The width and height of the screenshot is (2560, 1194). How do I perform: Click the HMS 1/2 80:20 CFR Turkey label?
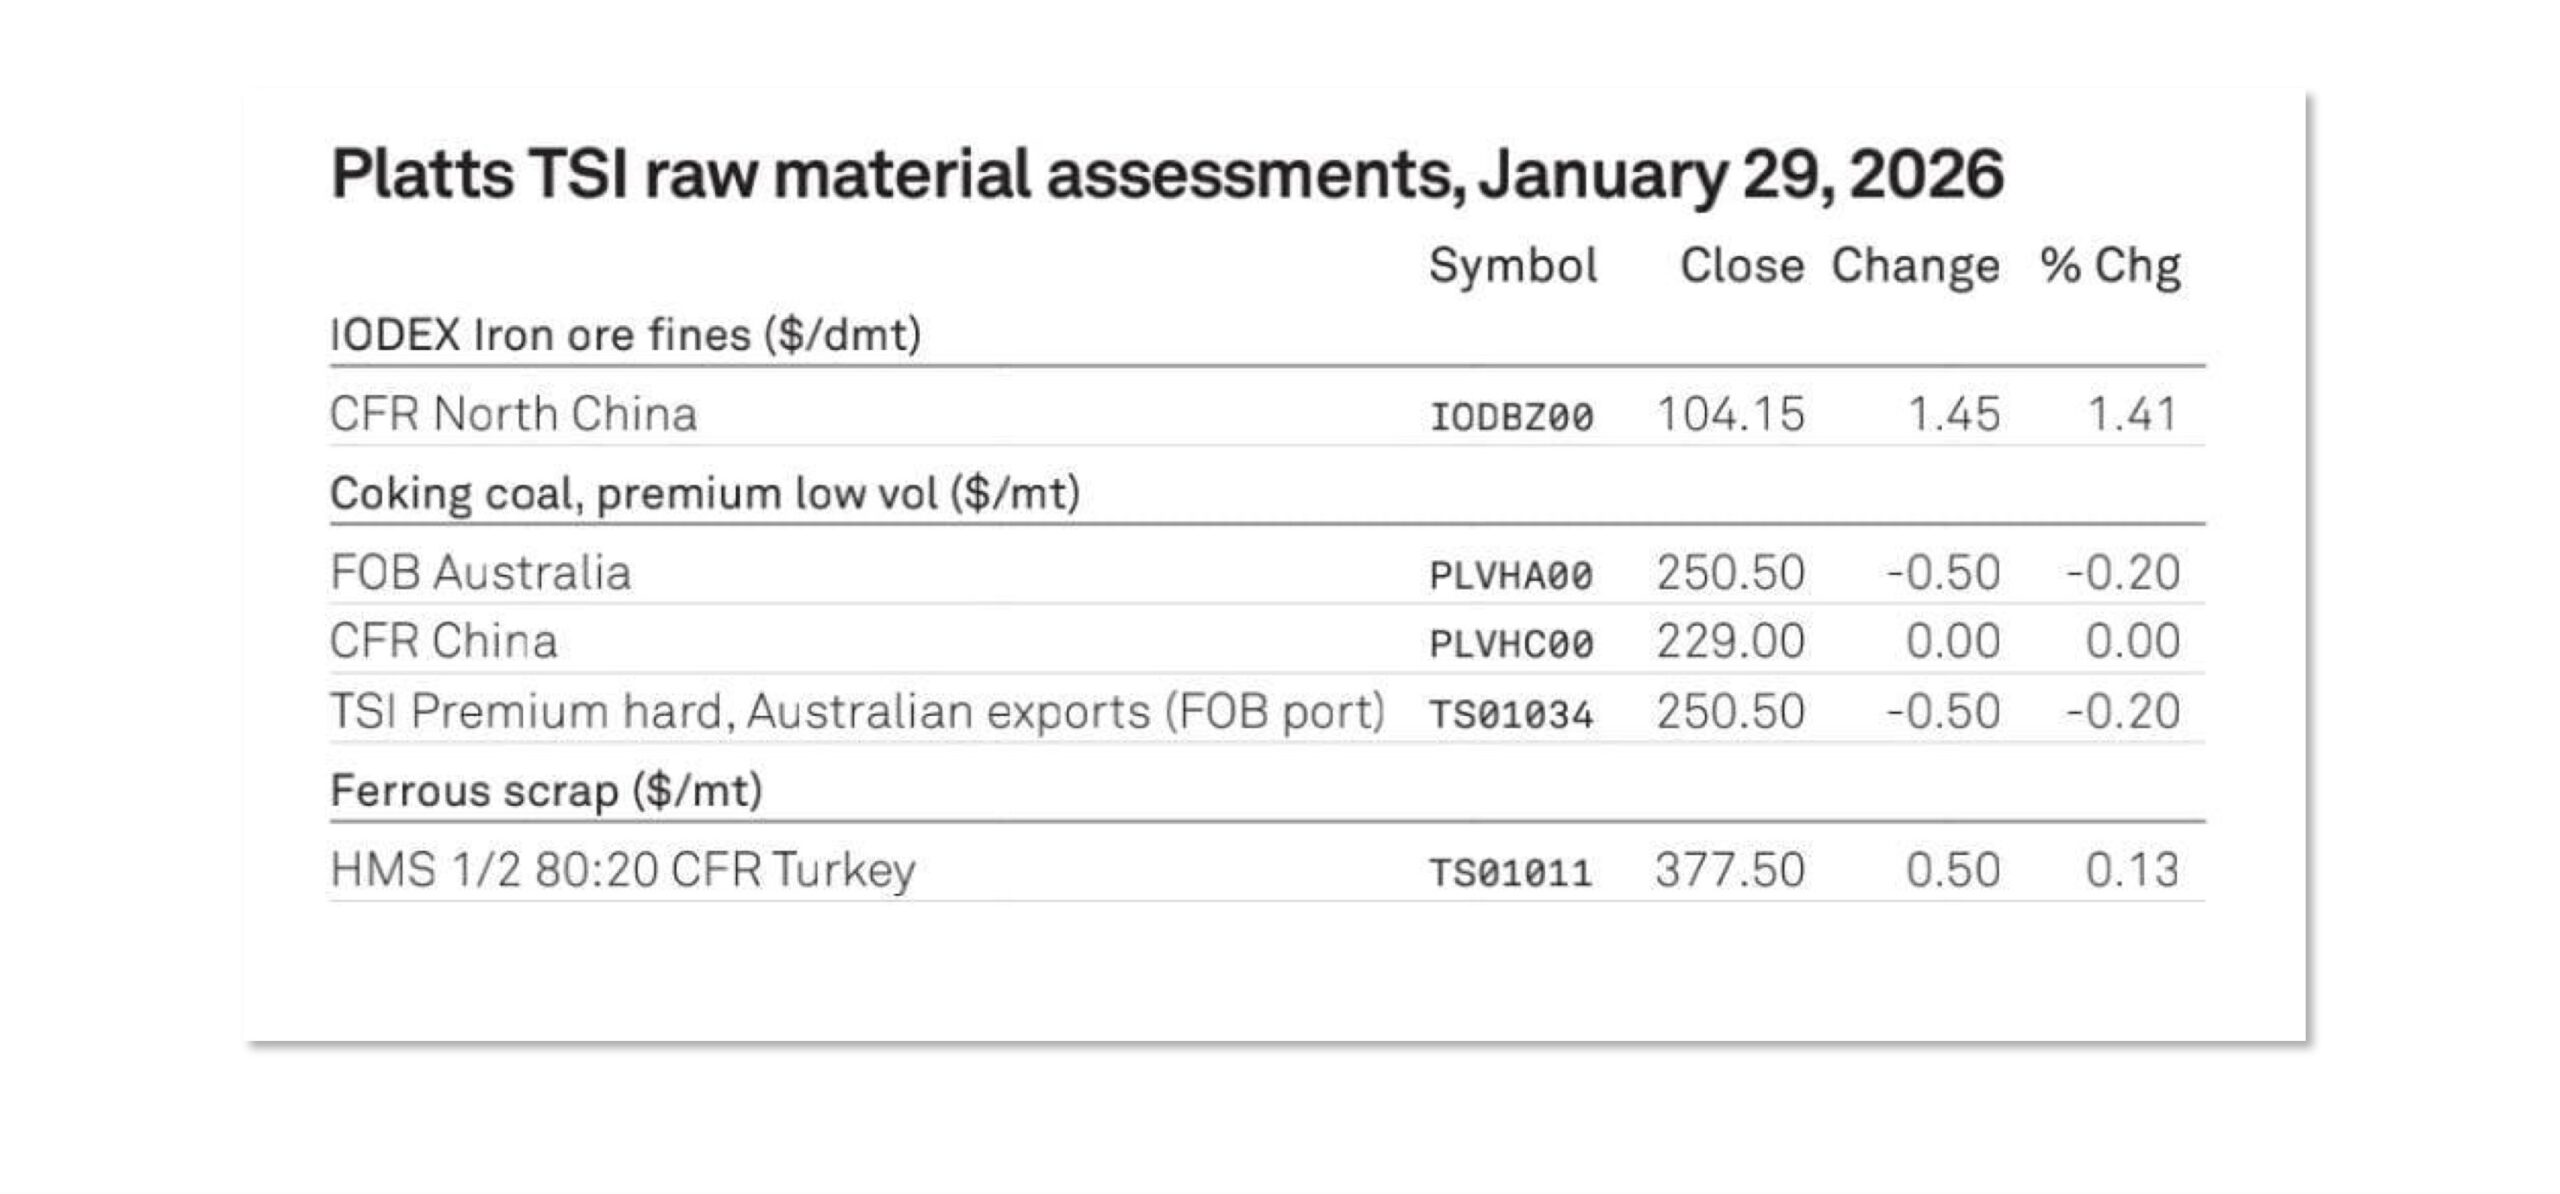[x=622, y=870]
